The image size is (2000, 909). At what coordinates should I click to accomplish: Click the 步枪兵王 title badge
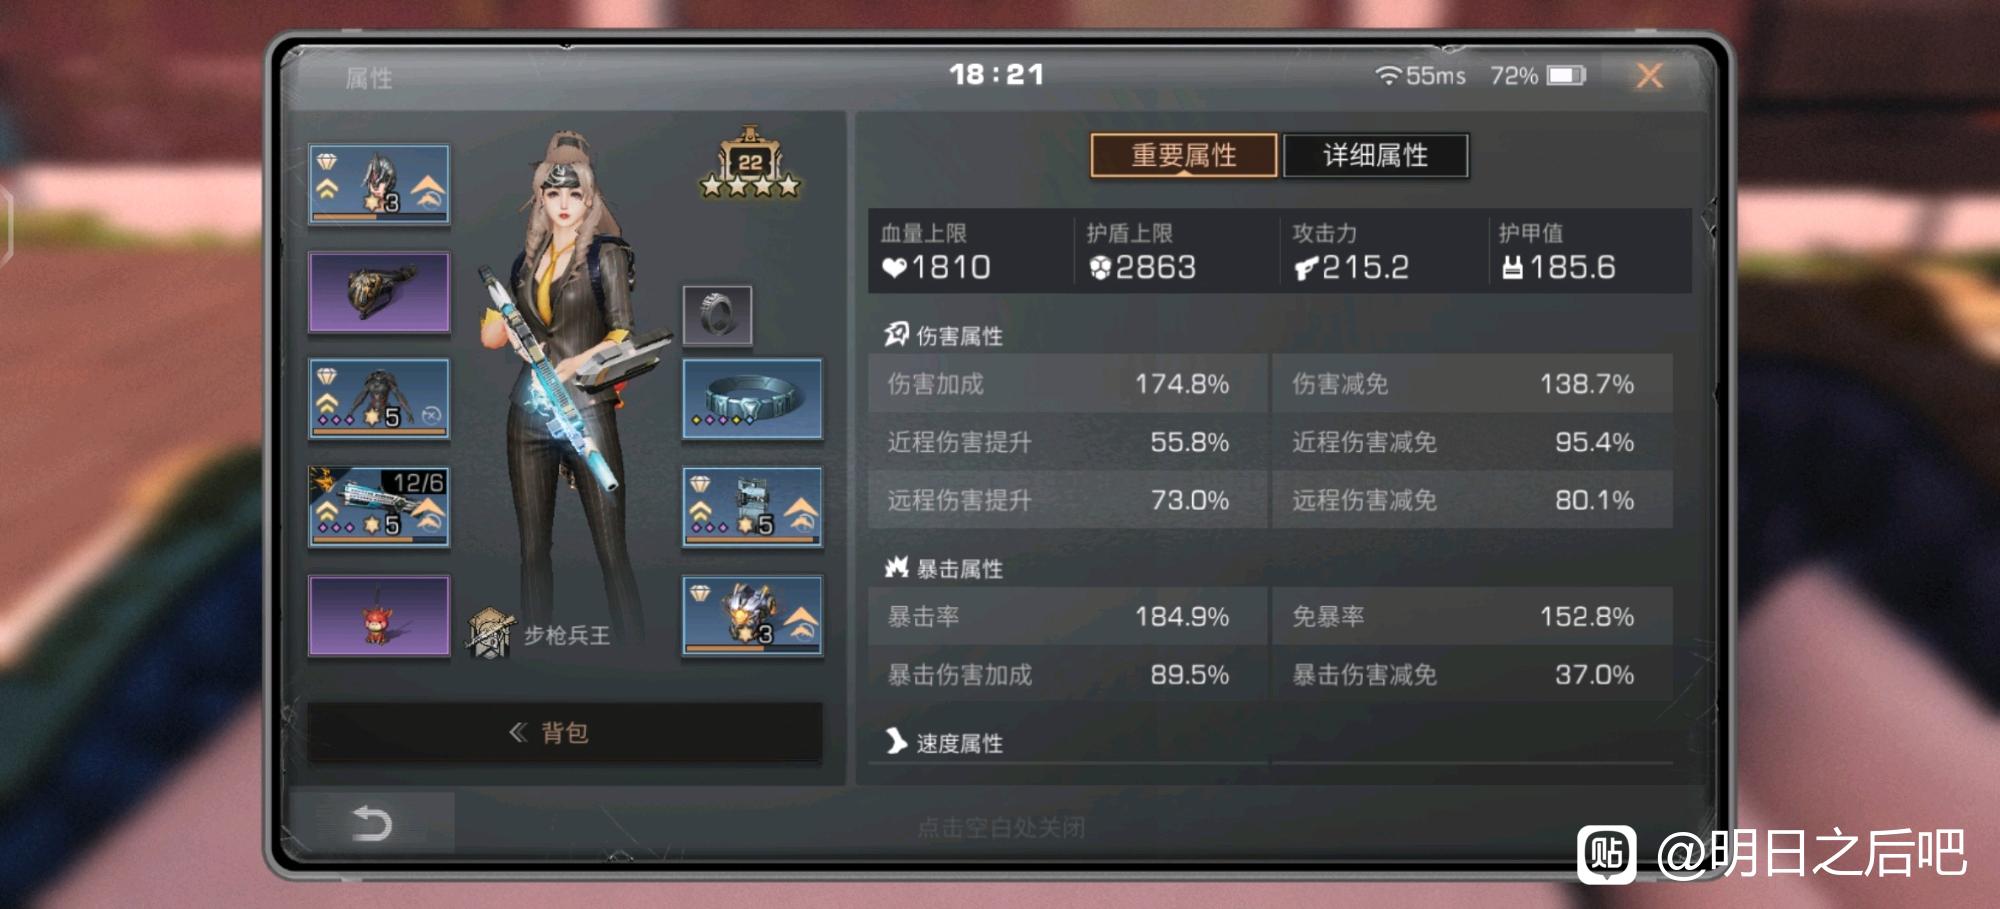tap(540, 634)
